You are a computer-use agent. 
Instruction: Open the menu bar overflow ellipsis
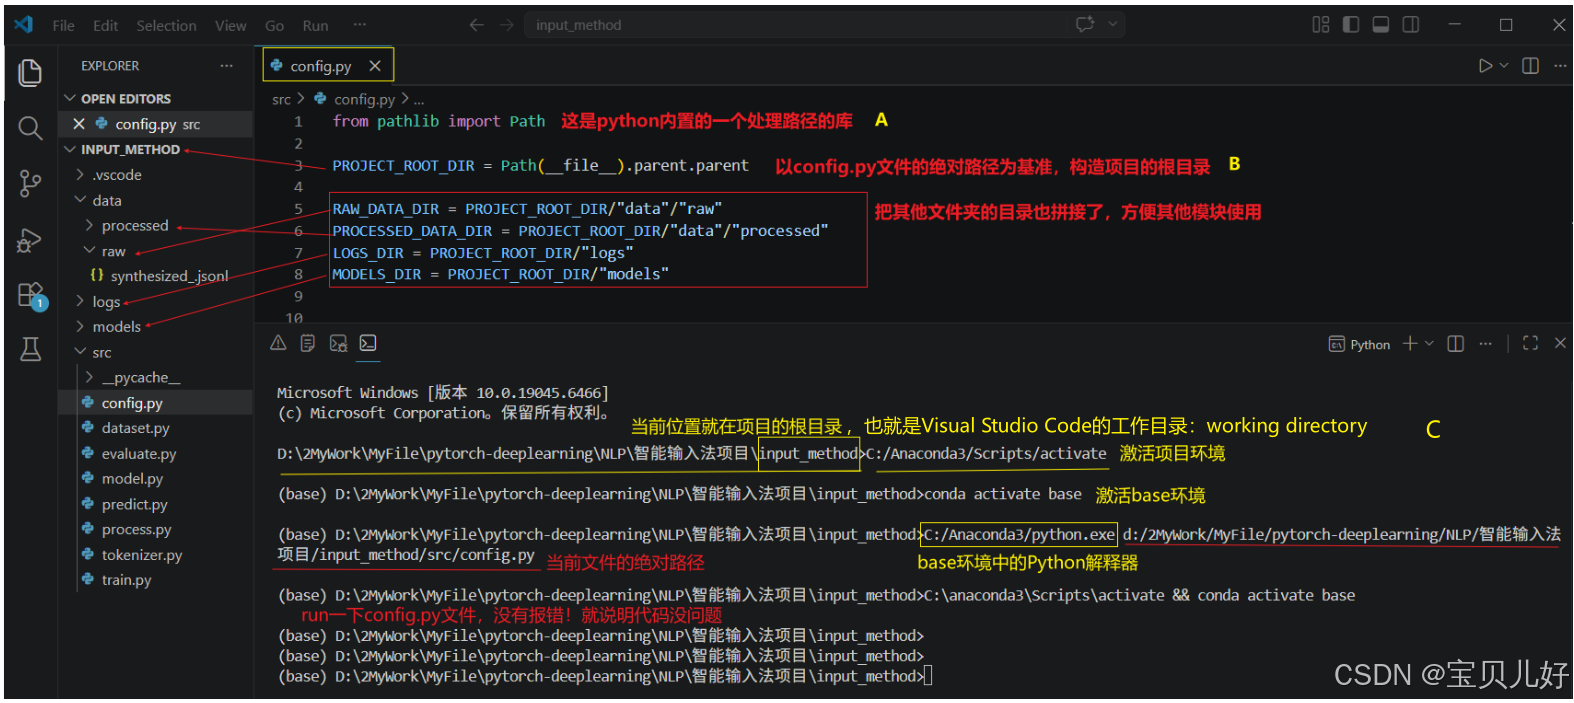click(x=360, y=25)
